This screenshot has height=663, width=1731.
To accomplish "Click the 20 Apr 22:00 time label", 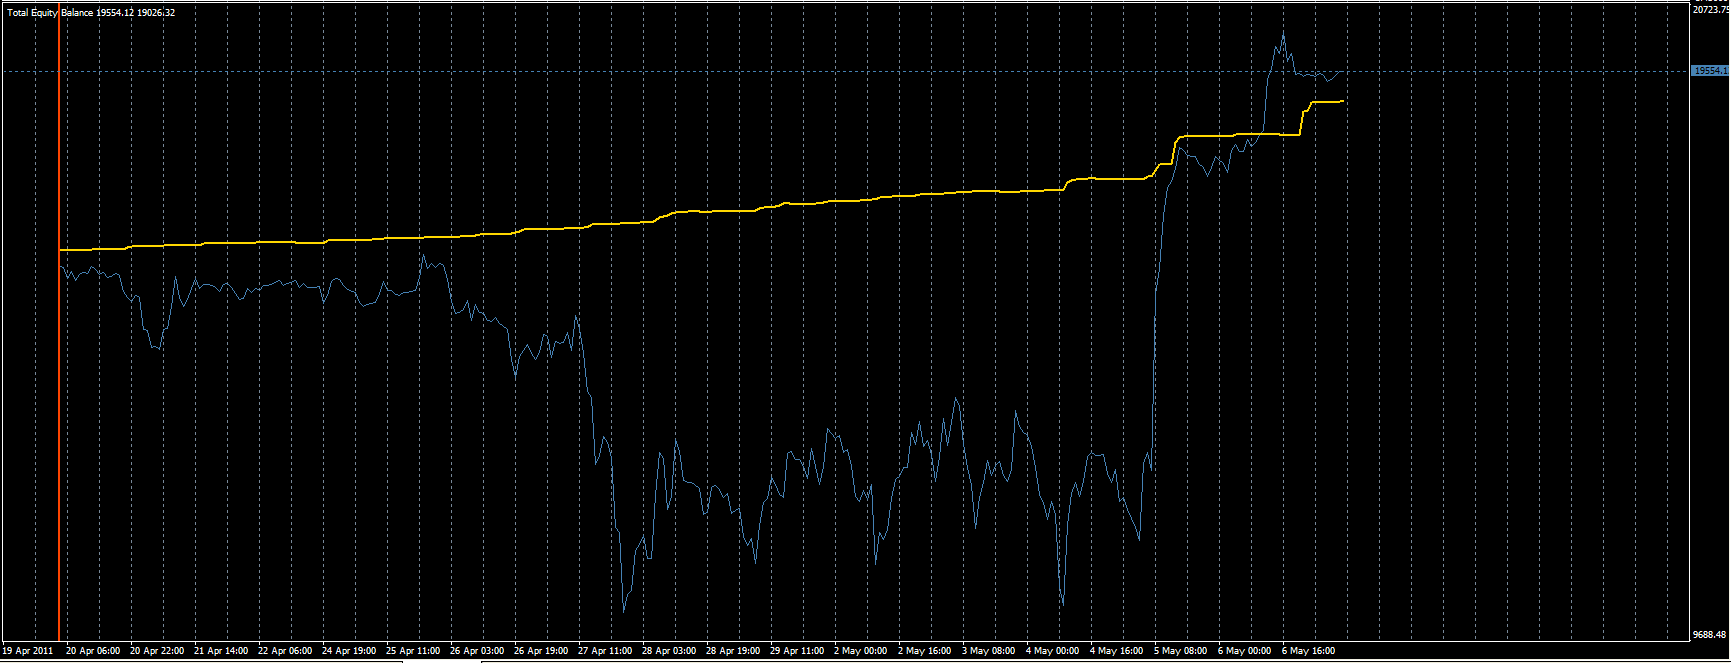I will click(x=157, y=651).
